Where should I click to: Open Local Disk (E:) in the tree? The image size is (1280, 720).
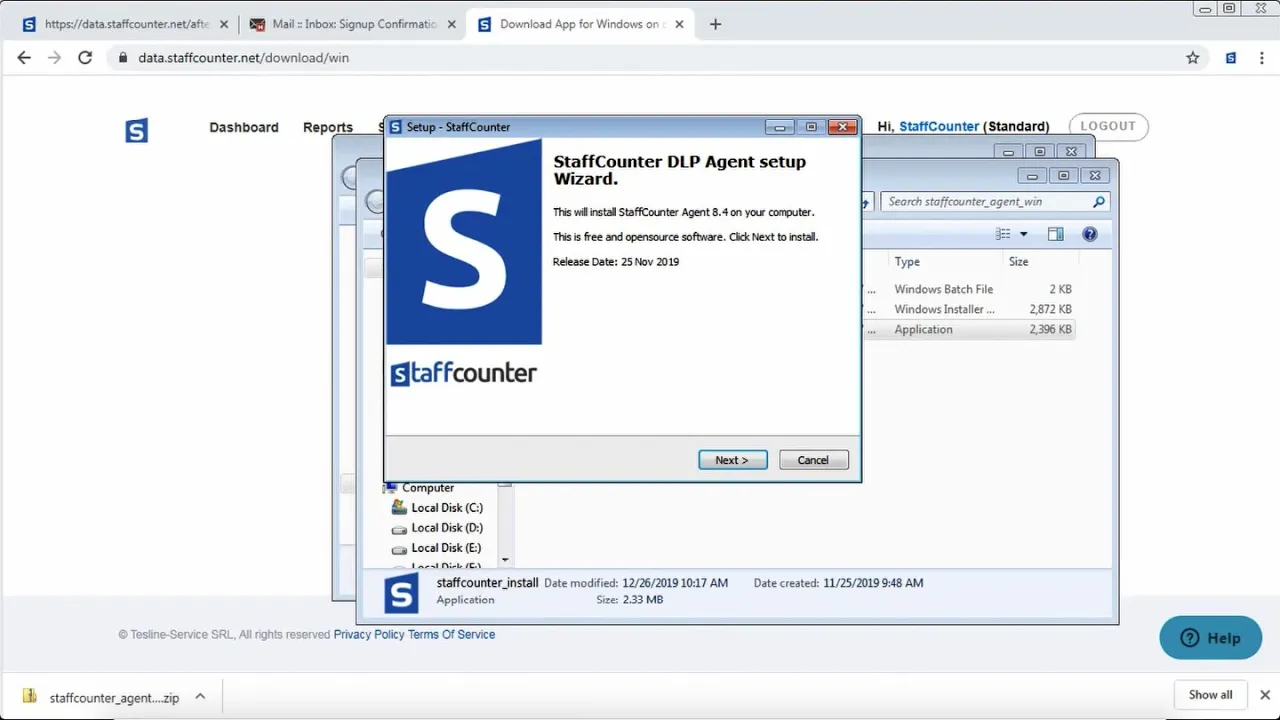point(446,548)
